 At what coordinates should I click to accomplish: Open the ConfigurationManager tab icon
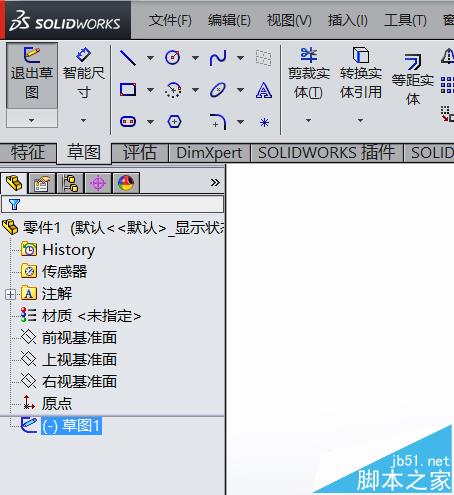point(70,183)
